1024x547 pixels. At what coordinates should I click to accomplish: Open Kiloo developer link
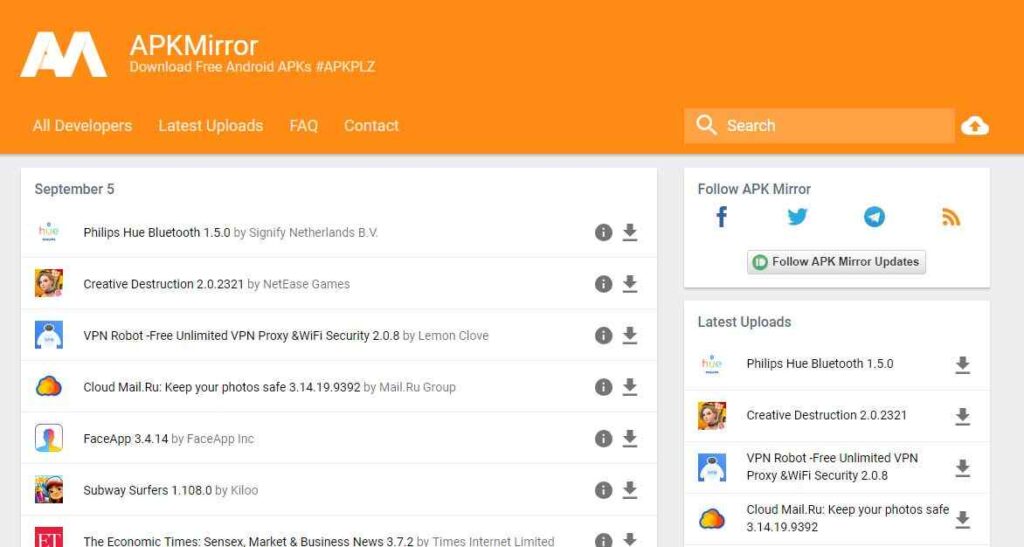[244, 490]
